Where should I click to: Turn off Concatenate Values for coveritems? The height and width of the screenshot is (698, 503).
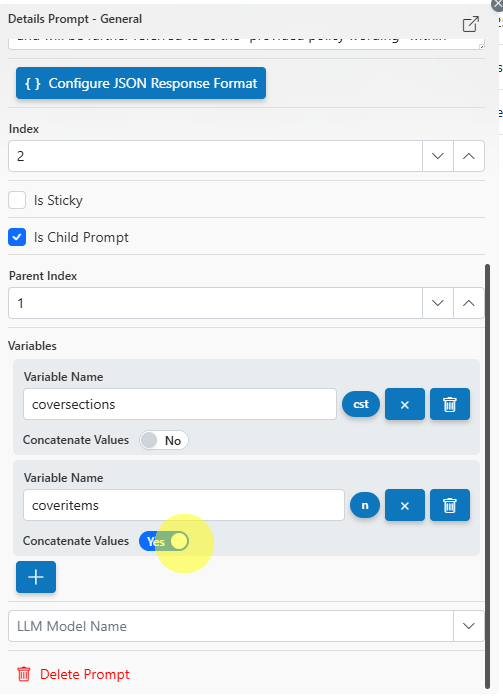pos(163,541)
